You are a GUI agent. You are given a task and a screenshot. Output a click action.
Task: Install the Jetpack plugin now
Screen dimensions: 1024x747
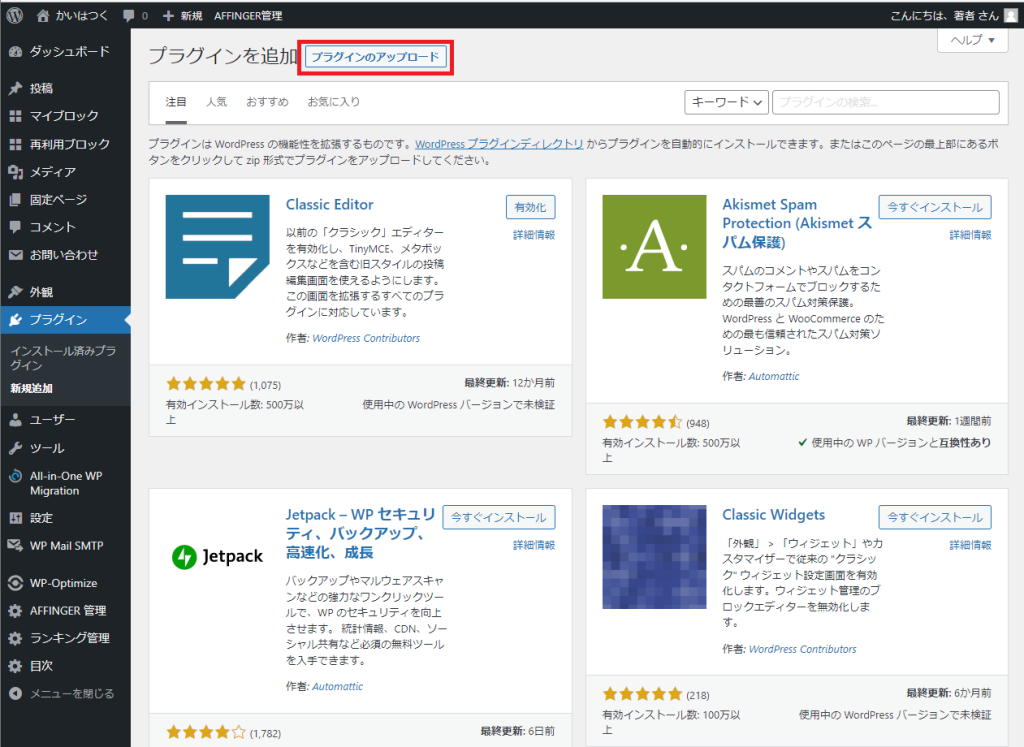[499, 517]
